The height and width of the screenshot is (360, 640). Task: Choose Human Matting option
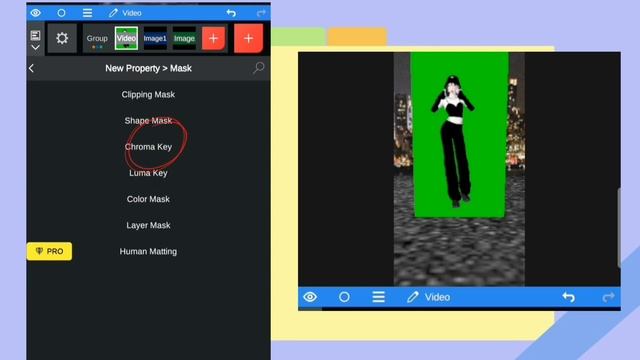148,251
